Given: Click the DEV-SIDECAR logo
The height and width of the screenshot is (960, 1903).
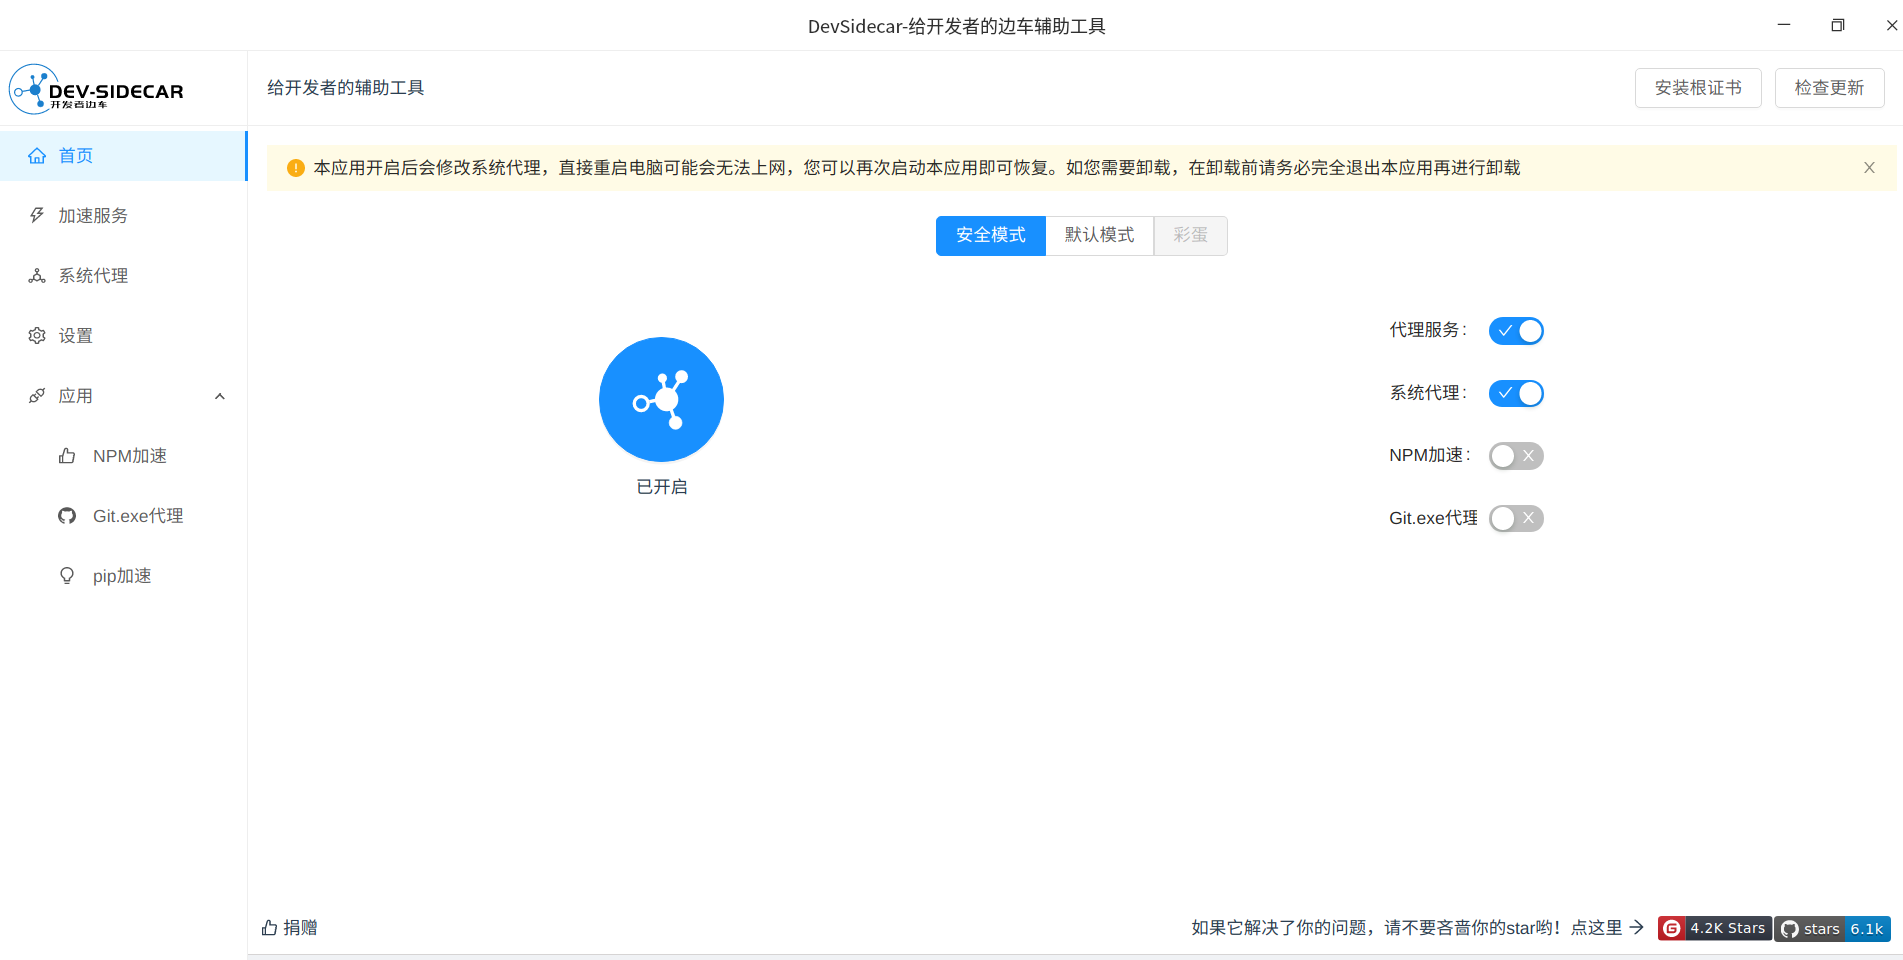Looking at the screenshot, I should click(97, 90).
